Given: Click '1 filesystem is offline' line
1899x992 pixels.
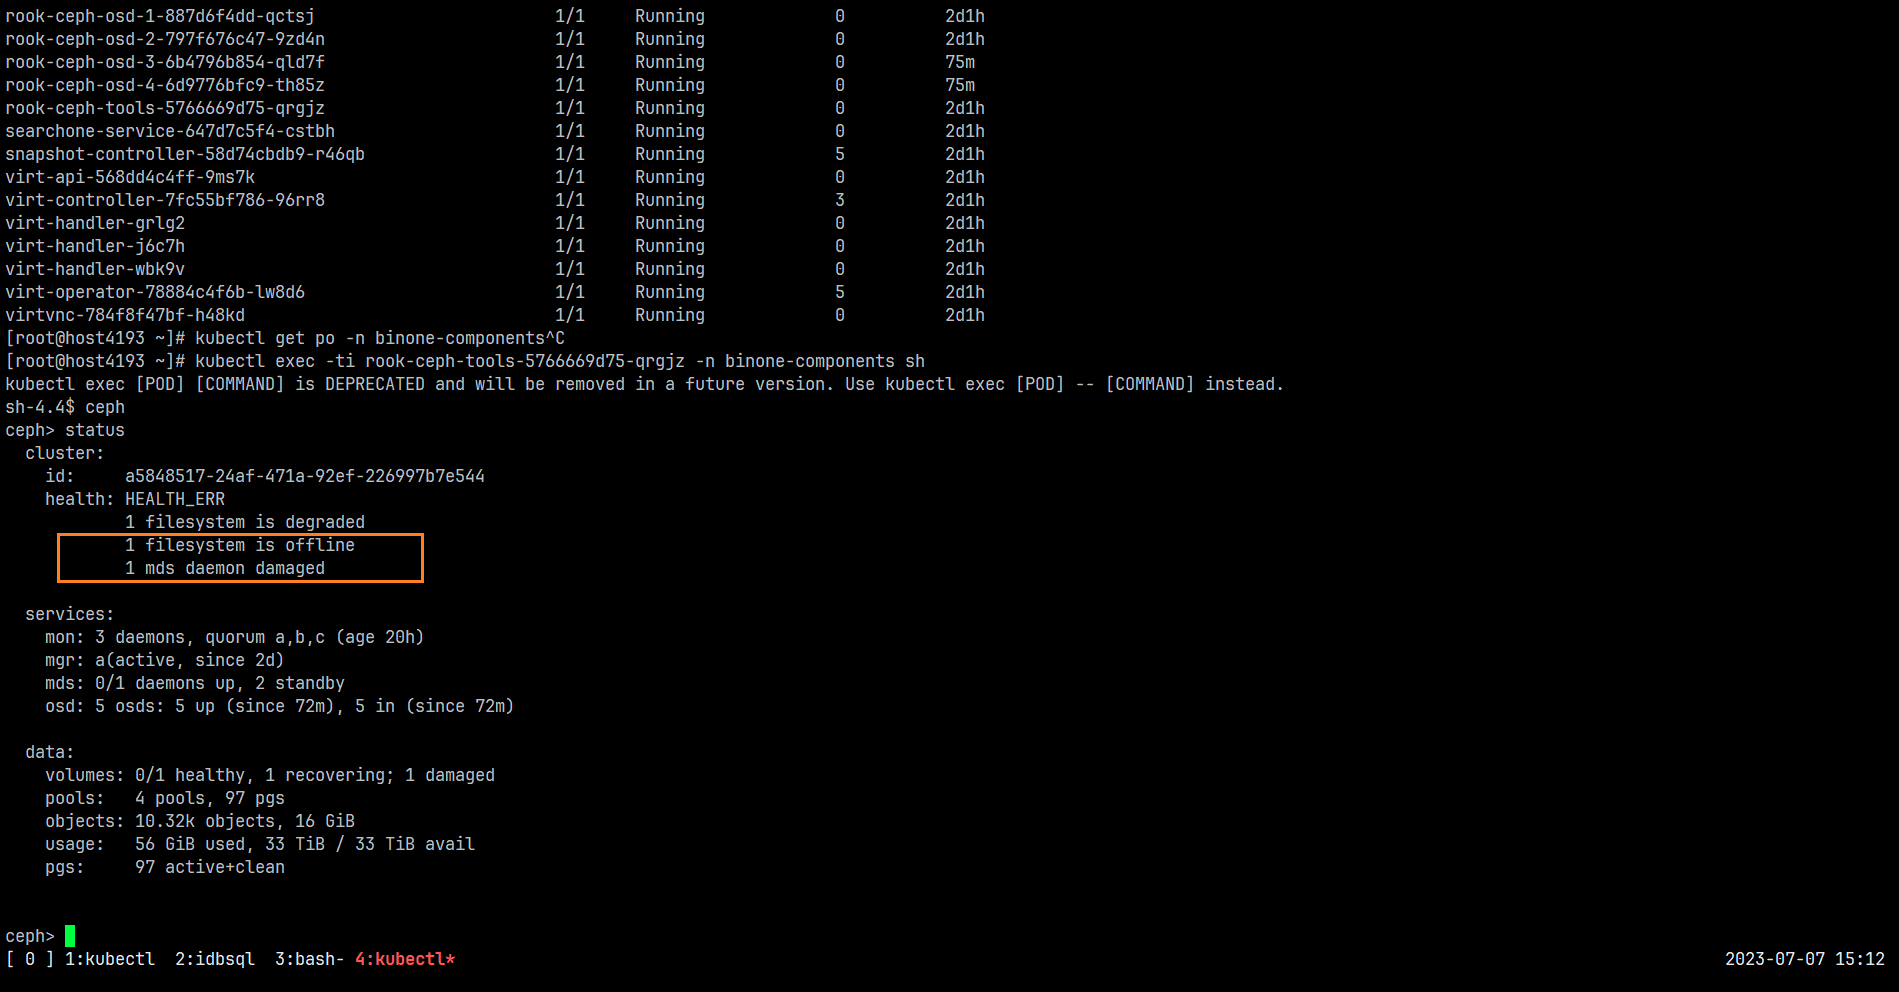Looking at the screenshot, I should tap(240, 545).
